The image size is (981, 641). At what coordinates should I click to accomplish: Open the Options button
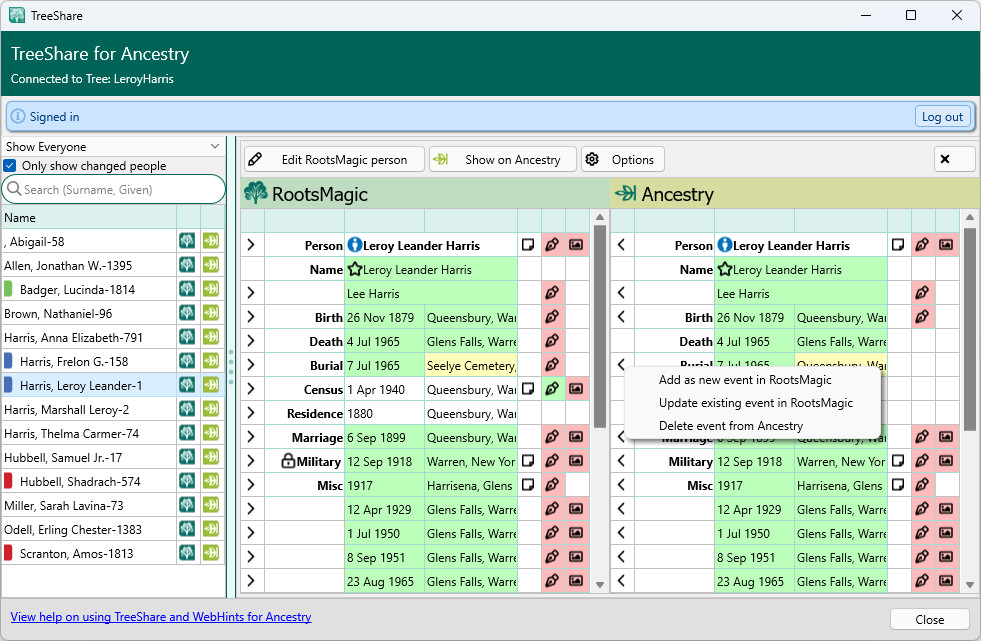point(623,159)
